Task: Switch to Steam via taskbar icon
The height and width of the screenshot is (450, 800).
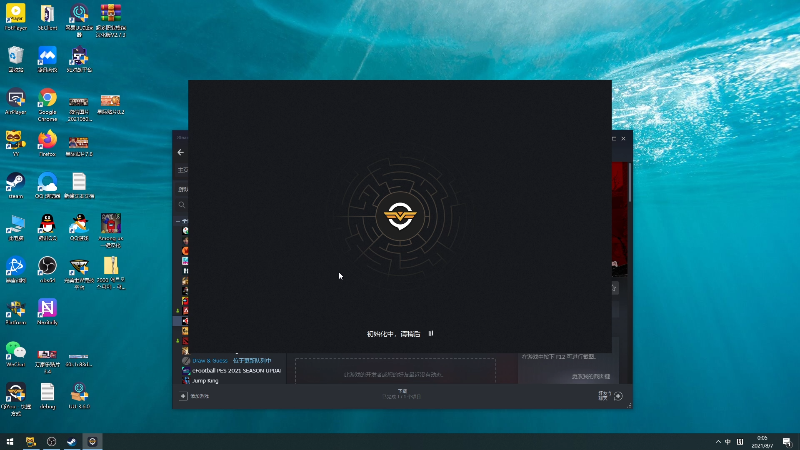Action: tap(71, 441)
